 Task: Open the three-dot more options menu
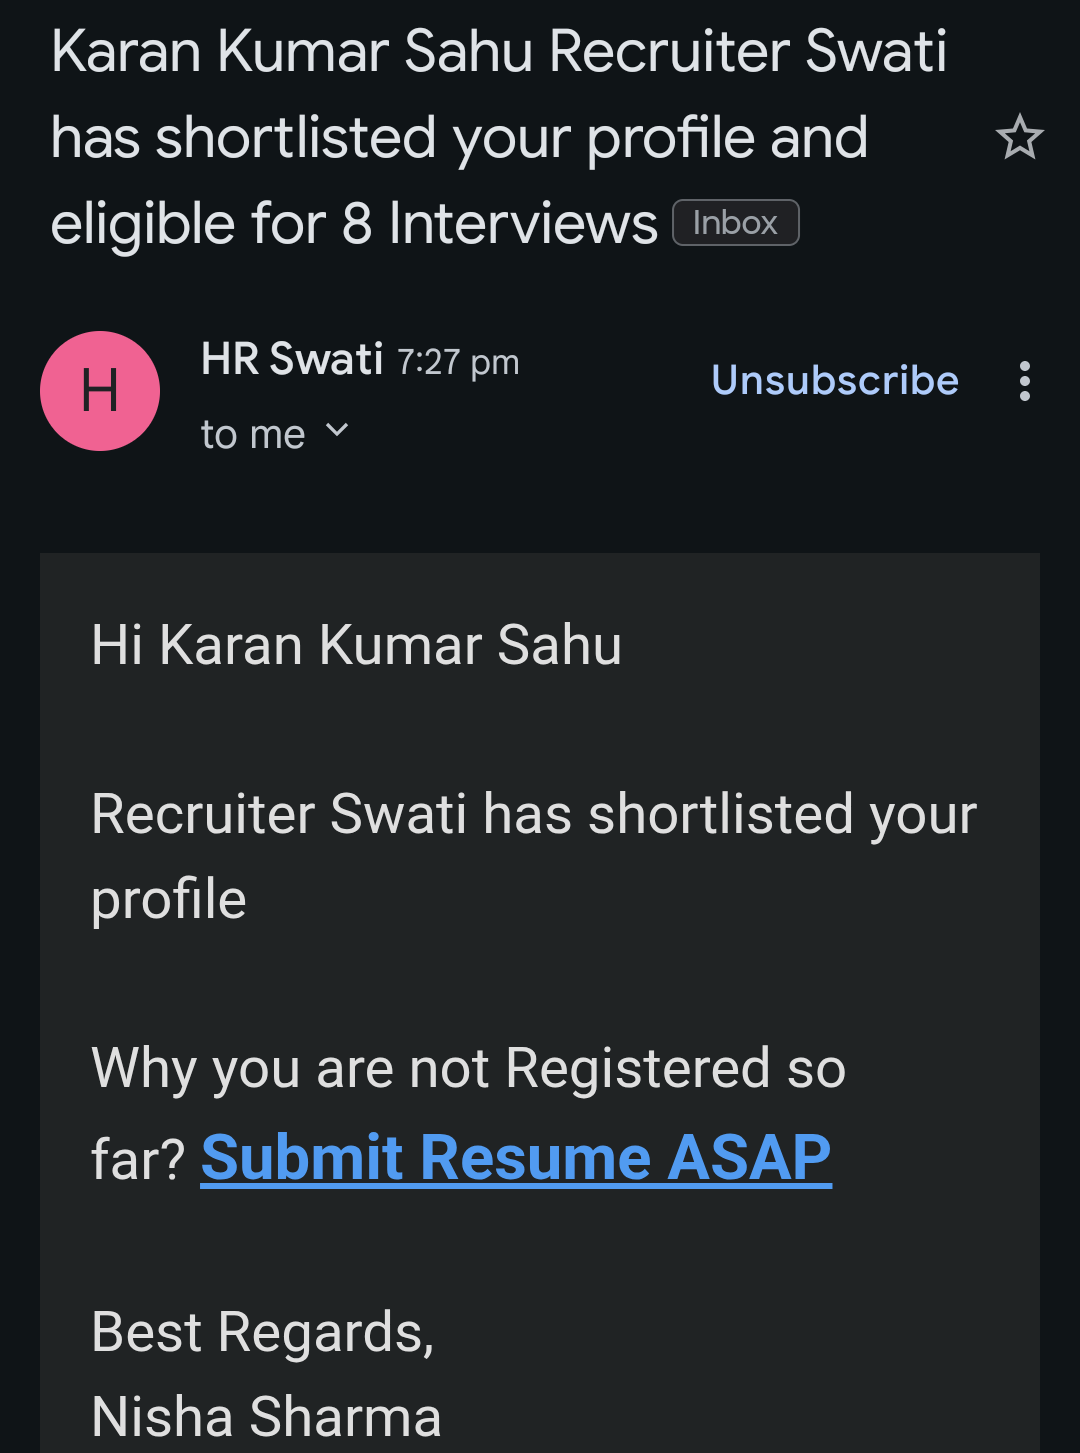pyautogui.click(x=1024, y=381)
